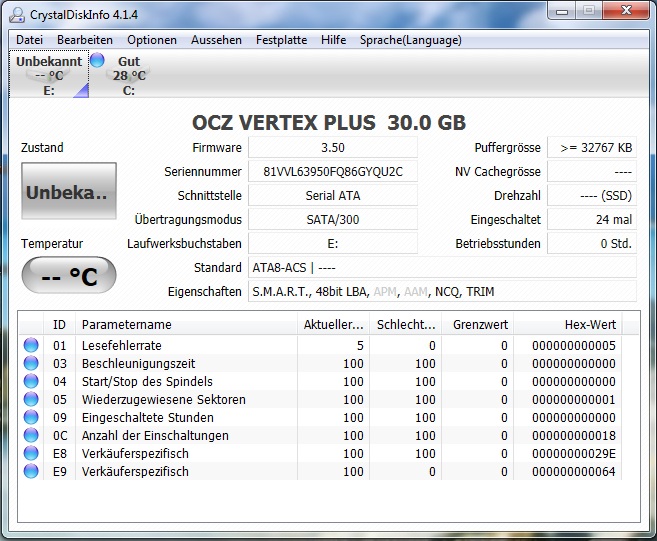This screenshot has height=541, width=657.
Task: Click the SATA/300 transfer mode field
Action: tap(333, 219)
